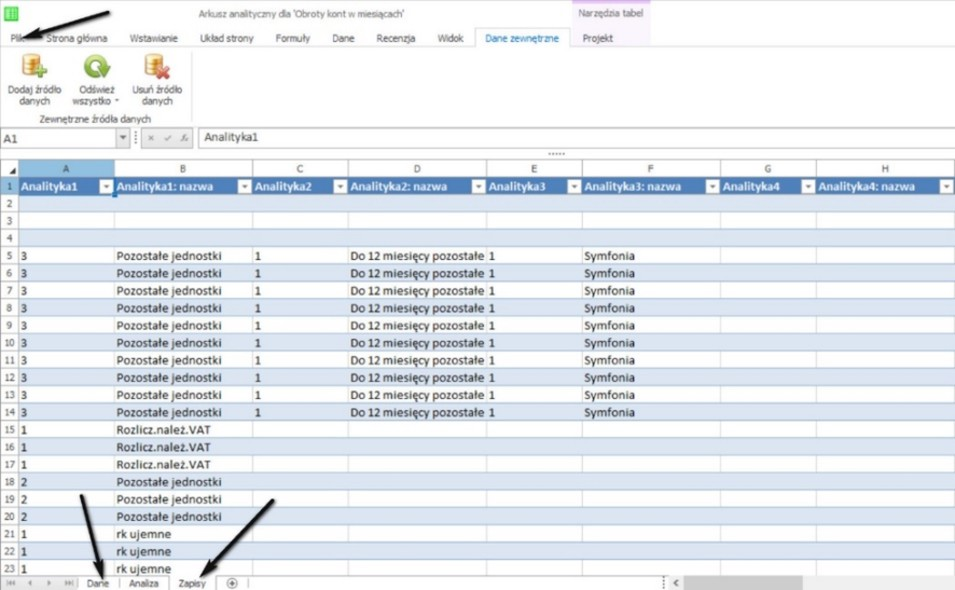Click the green spreadsheet application icon

pos(11,13)
